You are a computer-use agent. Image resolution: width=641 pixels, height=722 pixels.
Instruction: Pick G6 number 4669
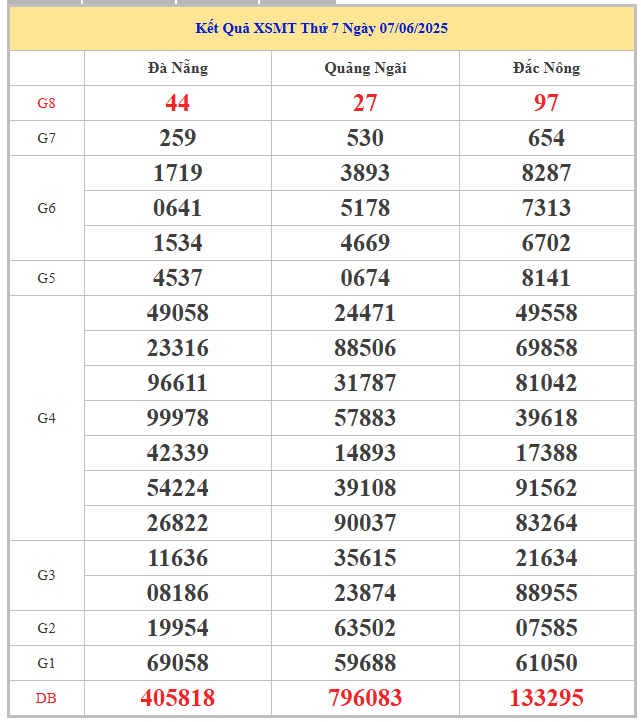point(365,243)
